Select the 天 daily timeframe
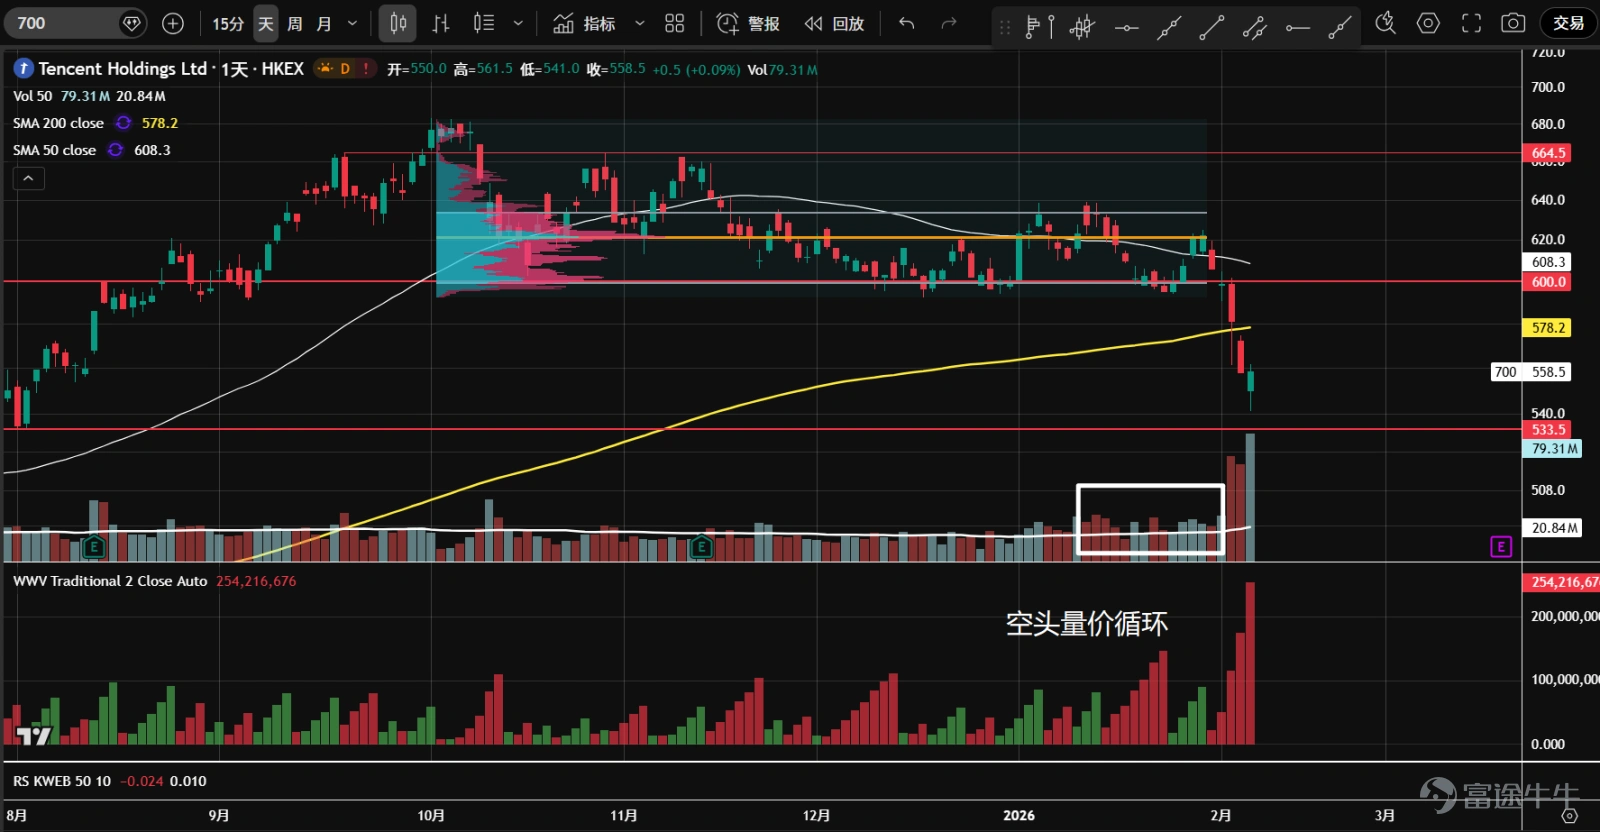Image resolution: width=1600 pixels, height=832 pixels. coord(266,23)
